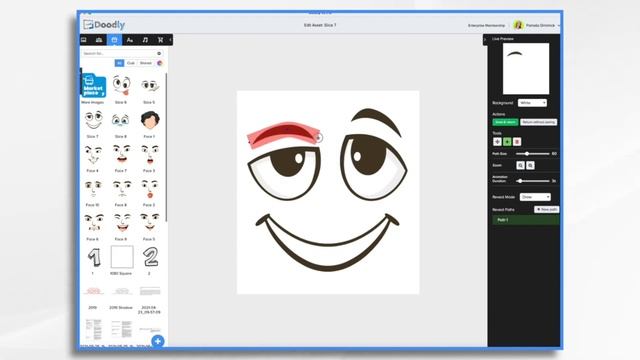Screen dimensions: 640x360
Task: Pick the Face 7 thumbnail
Action: click(121, 155)
